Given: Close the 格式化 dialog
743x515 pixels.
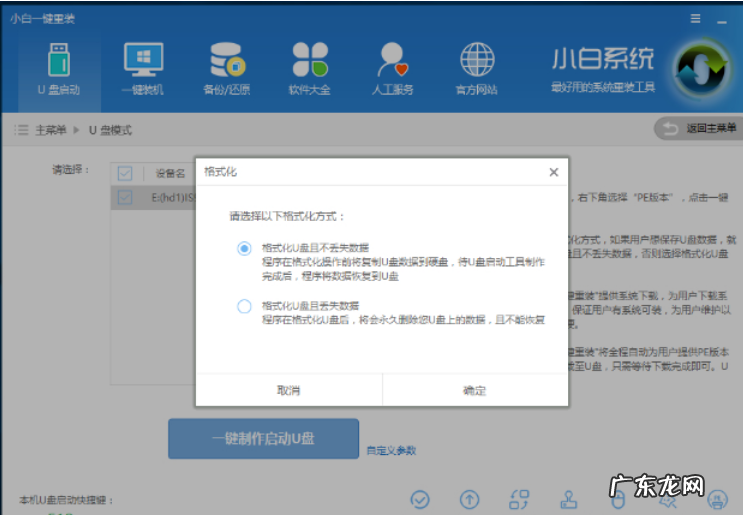Looking at the screenshot, I should click(x=553, y=172).
